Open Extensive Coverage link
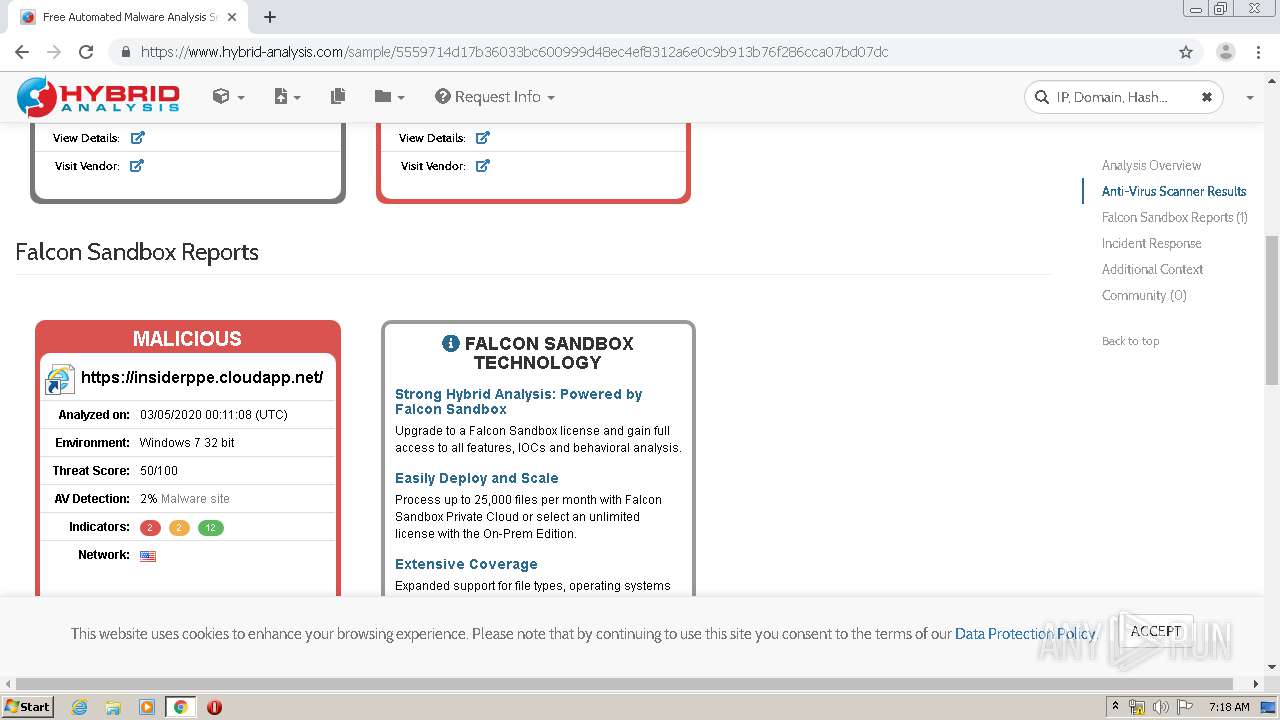 click(x=466, y=564)
